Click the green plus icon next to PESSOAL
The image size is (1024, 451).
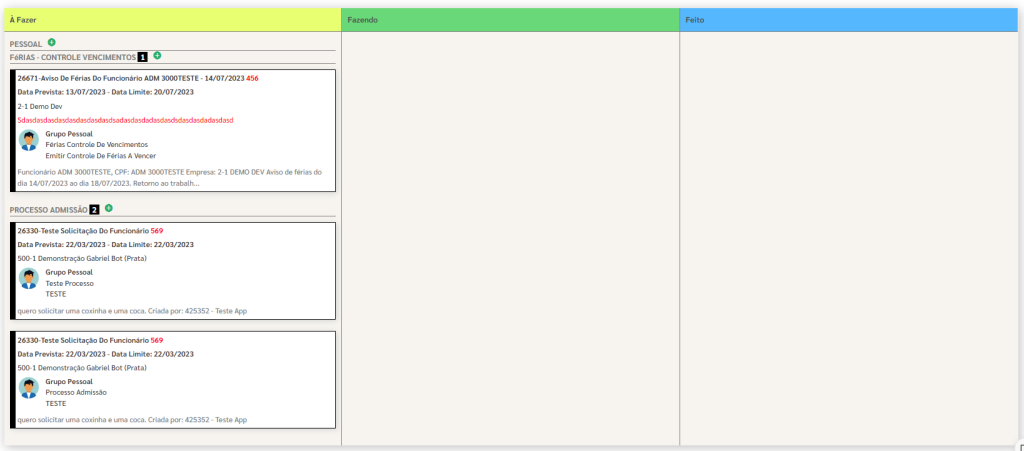tap(52, 42)
